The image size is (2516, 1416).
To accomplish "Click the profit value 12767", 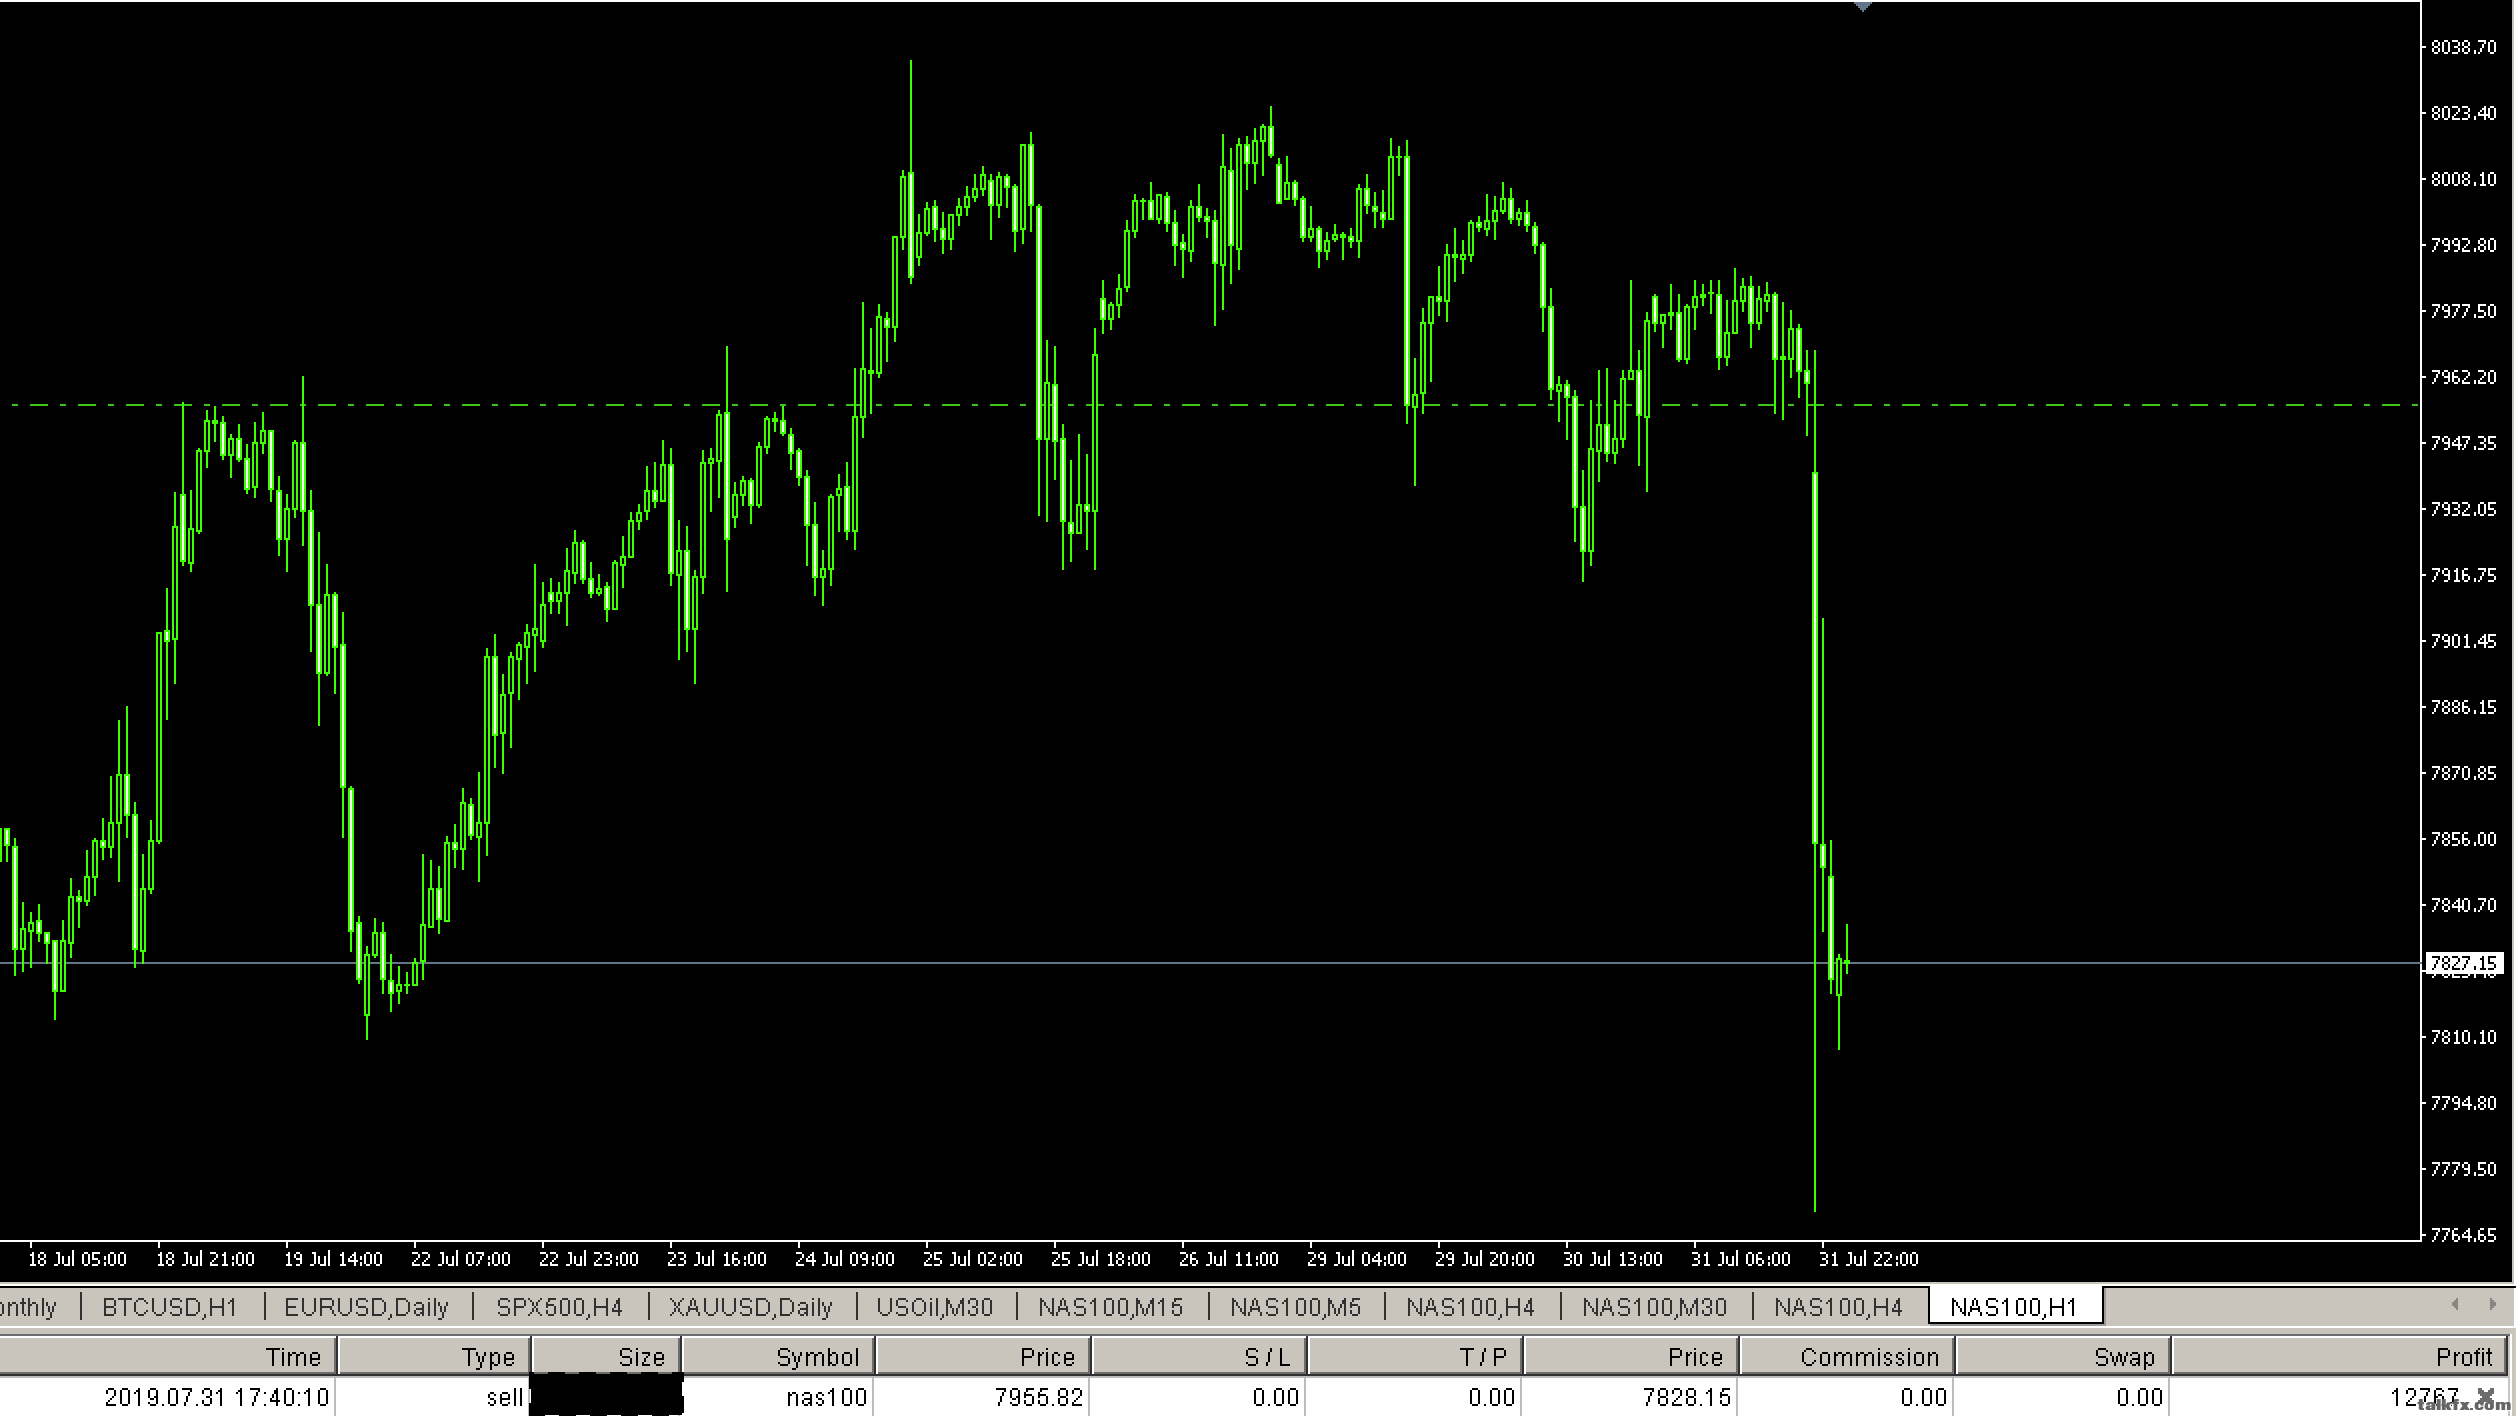I will (x=2425, y=1397).
